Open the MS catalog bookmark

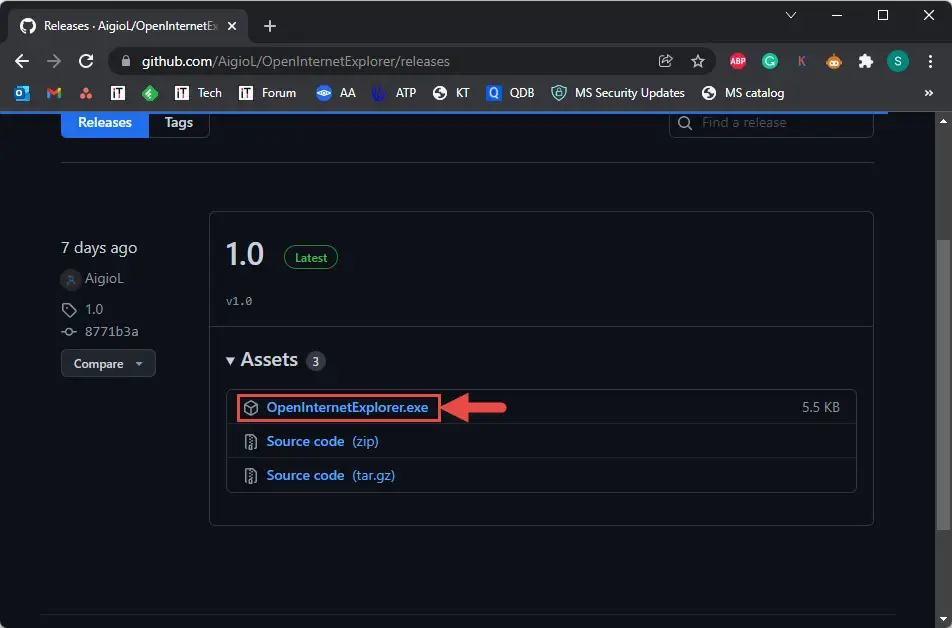coord(743,93)
